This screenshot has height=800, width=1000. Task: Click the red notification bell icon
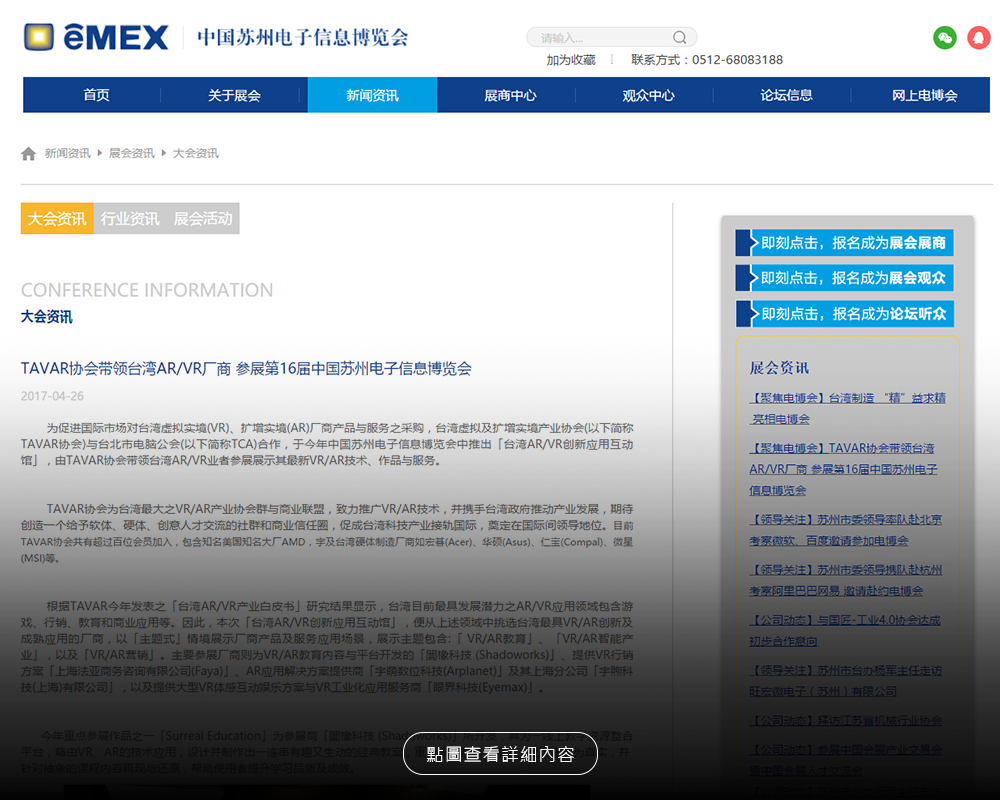coord(978,38)
